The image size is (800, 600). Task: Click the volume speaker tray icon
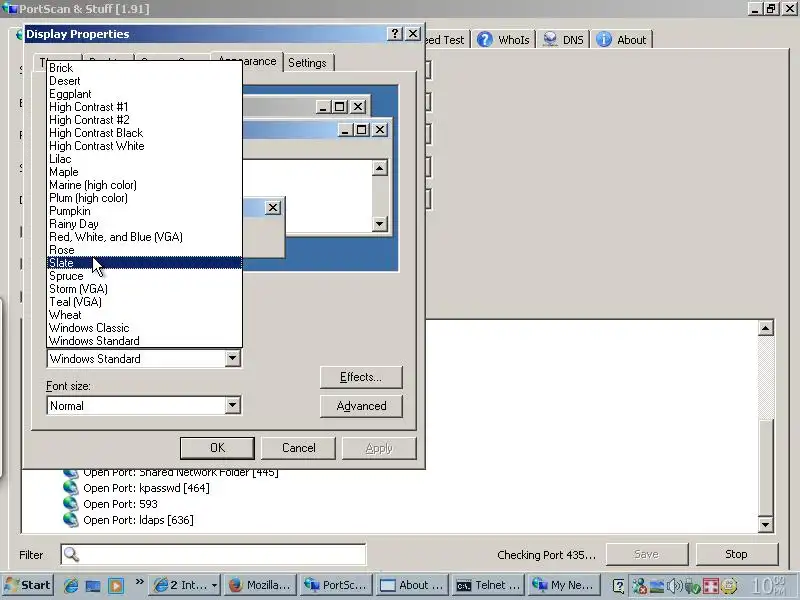(674, 586)
